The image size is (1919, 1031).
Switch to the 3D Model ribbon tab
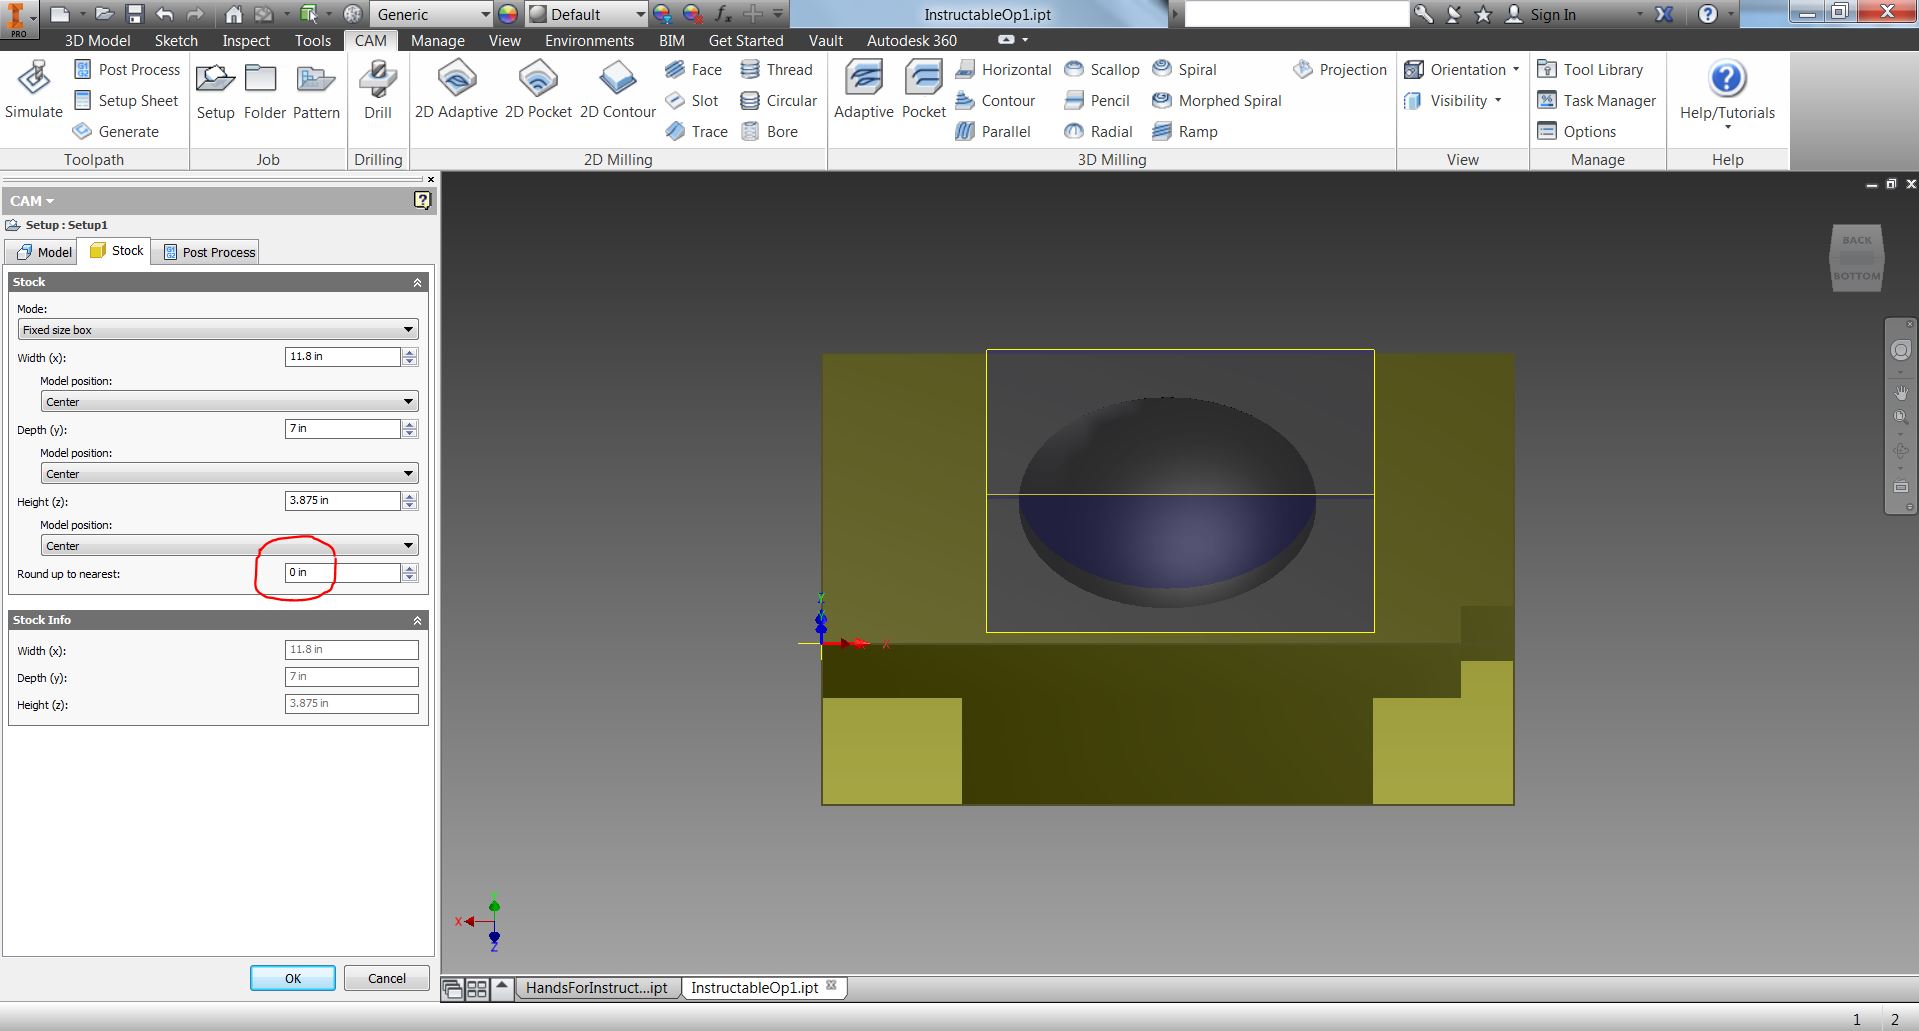[x=97, y=41]
